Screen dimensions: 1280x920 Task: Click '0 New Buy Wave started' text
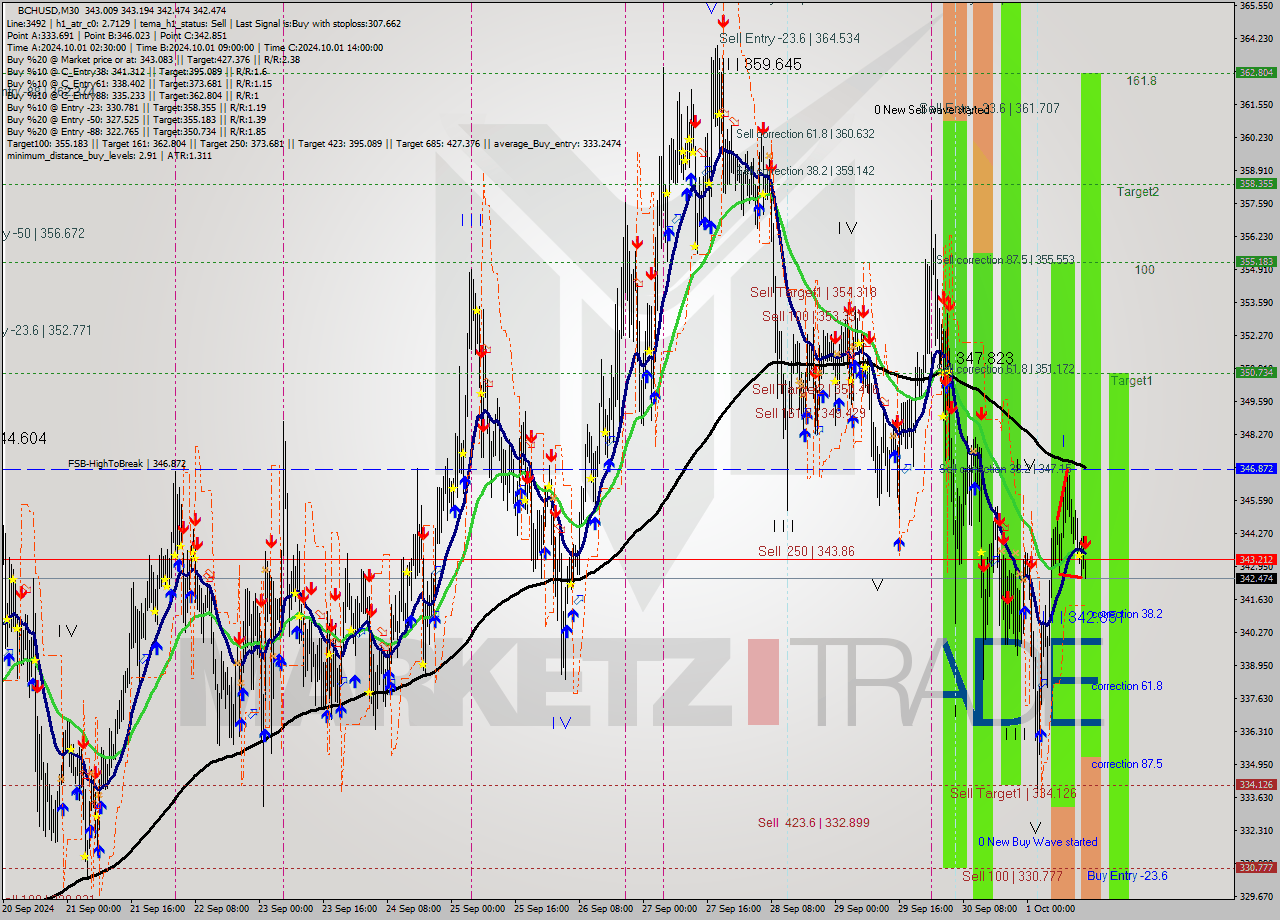tap(1037, 842)
